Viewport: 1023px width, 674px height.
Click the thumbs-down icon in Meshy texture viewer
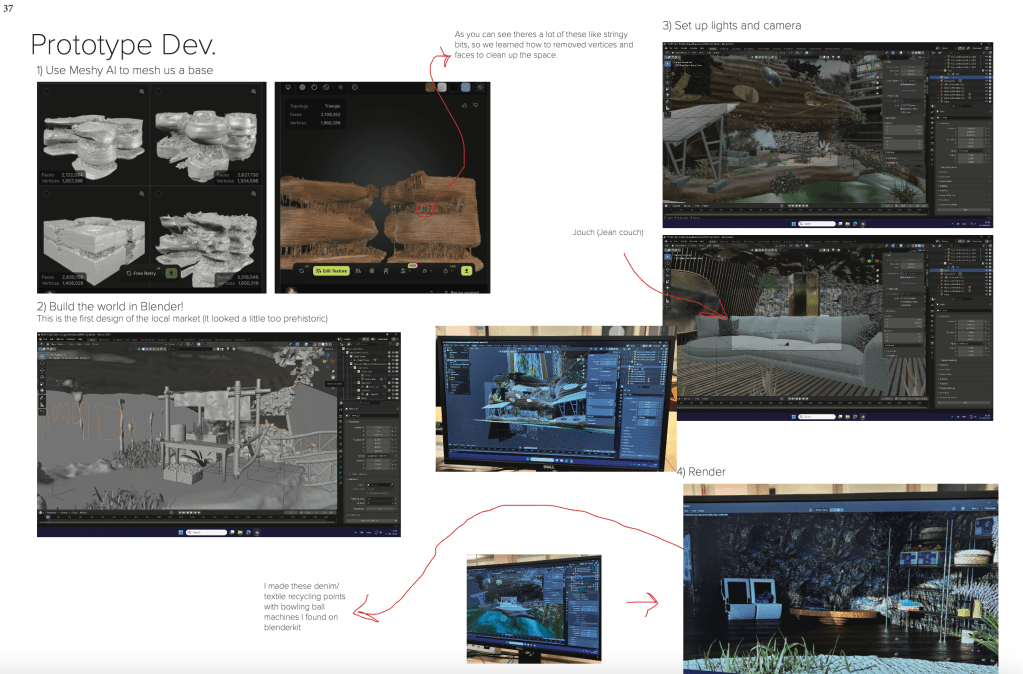(477, 104)
